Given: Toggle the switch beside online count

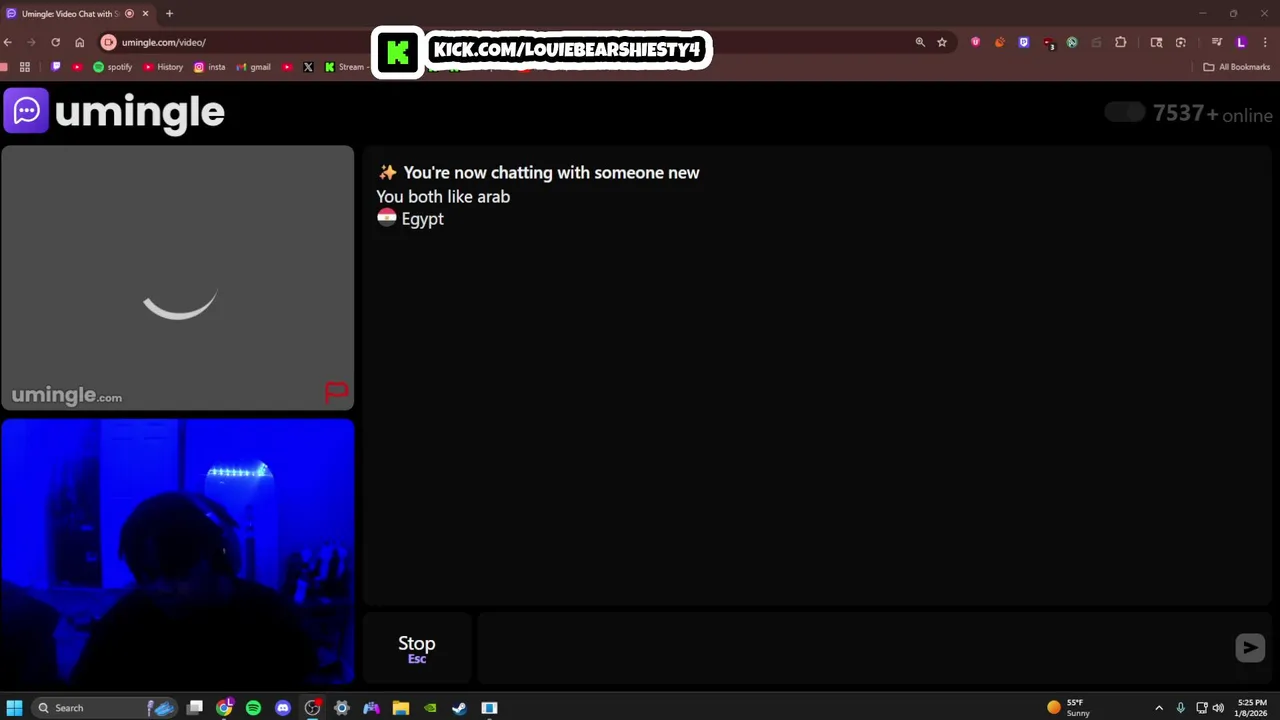Looking at the screenshot, I should pos(1124,113).
